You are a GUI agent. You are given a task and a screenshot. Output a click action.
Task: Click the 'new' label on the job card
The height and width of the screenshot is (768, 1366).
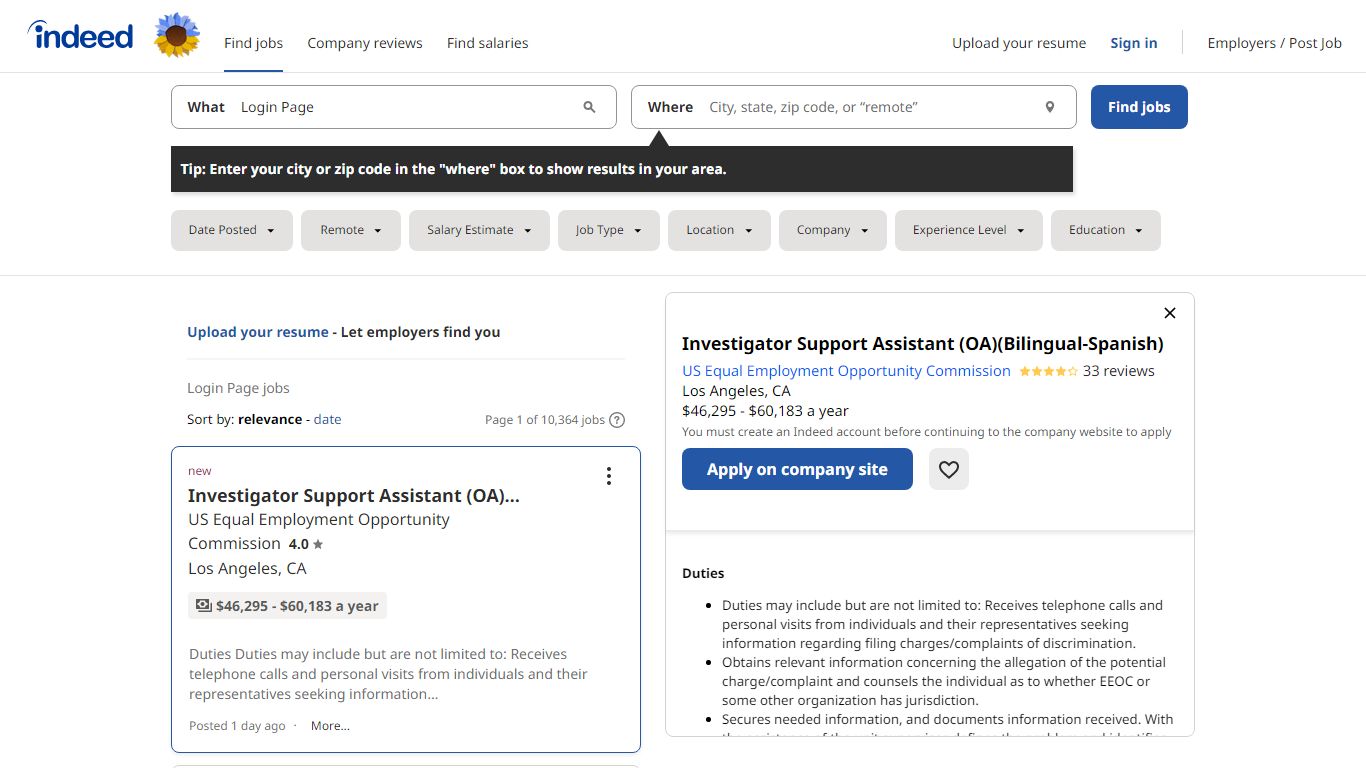(200, 471)
